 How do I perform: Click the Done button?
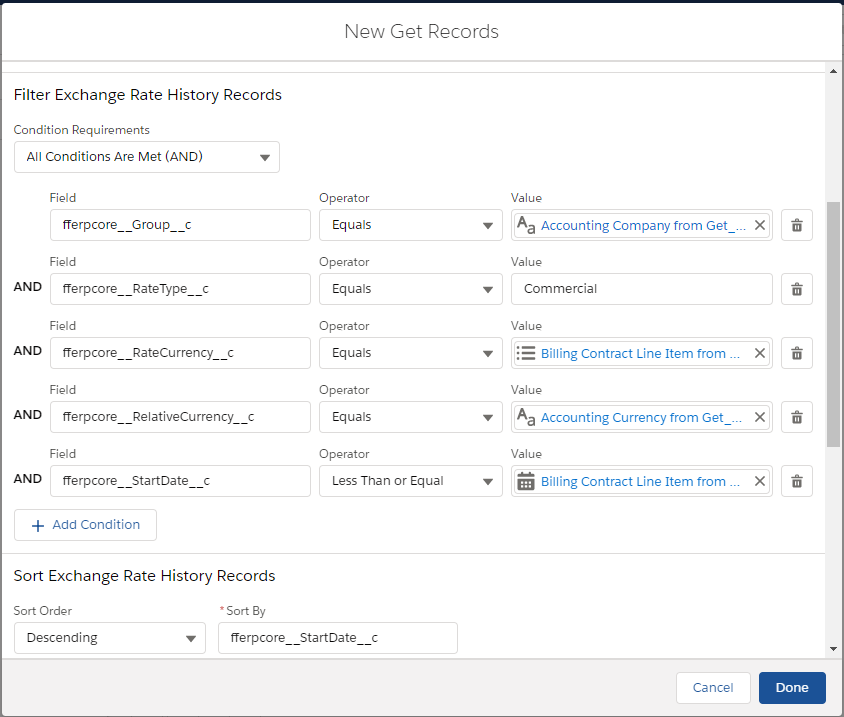point(791,688)
